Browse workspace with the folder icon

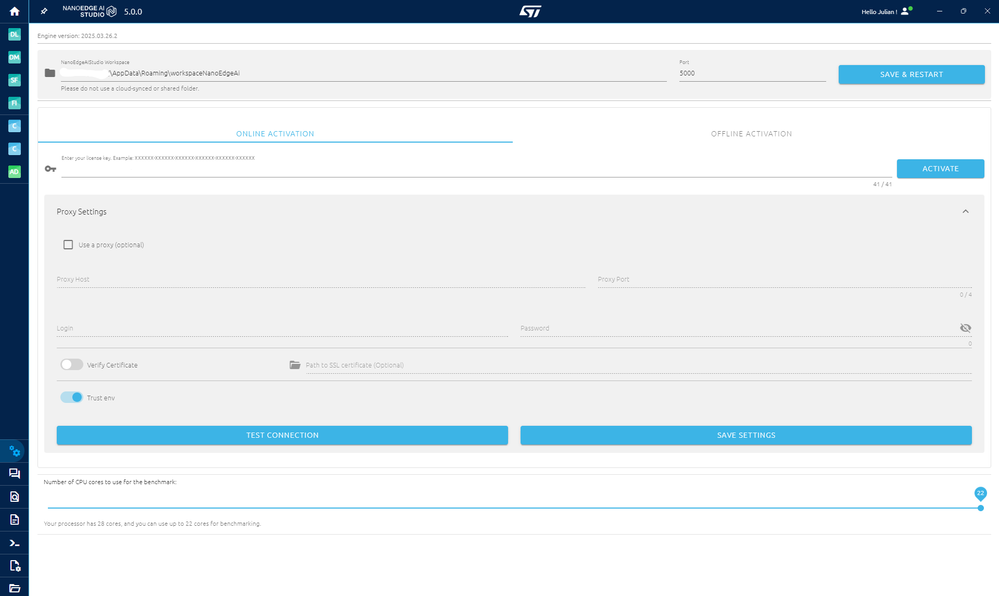click(x=50, y=73)
